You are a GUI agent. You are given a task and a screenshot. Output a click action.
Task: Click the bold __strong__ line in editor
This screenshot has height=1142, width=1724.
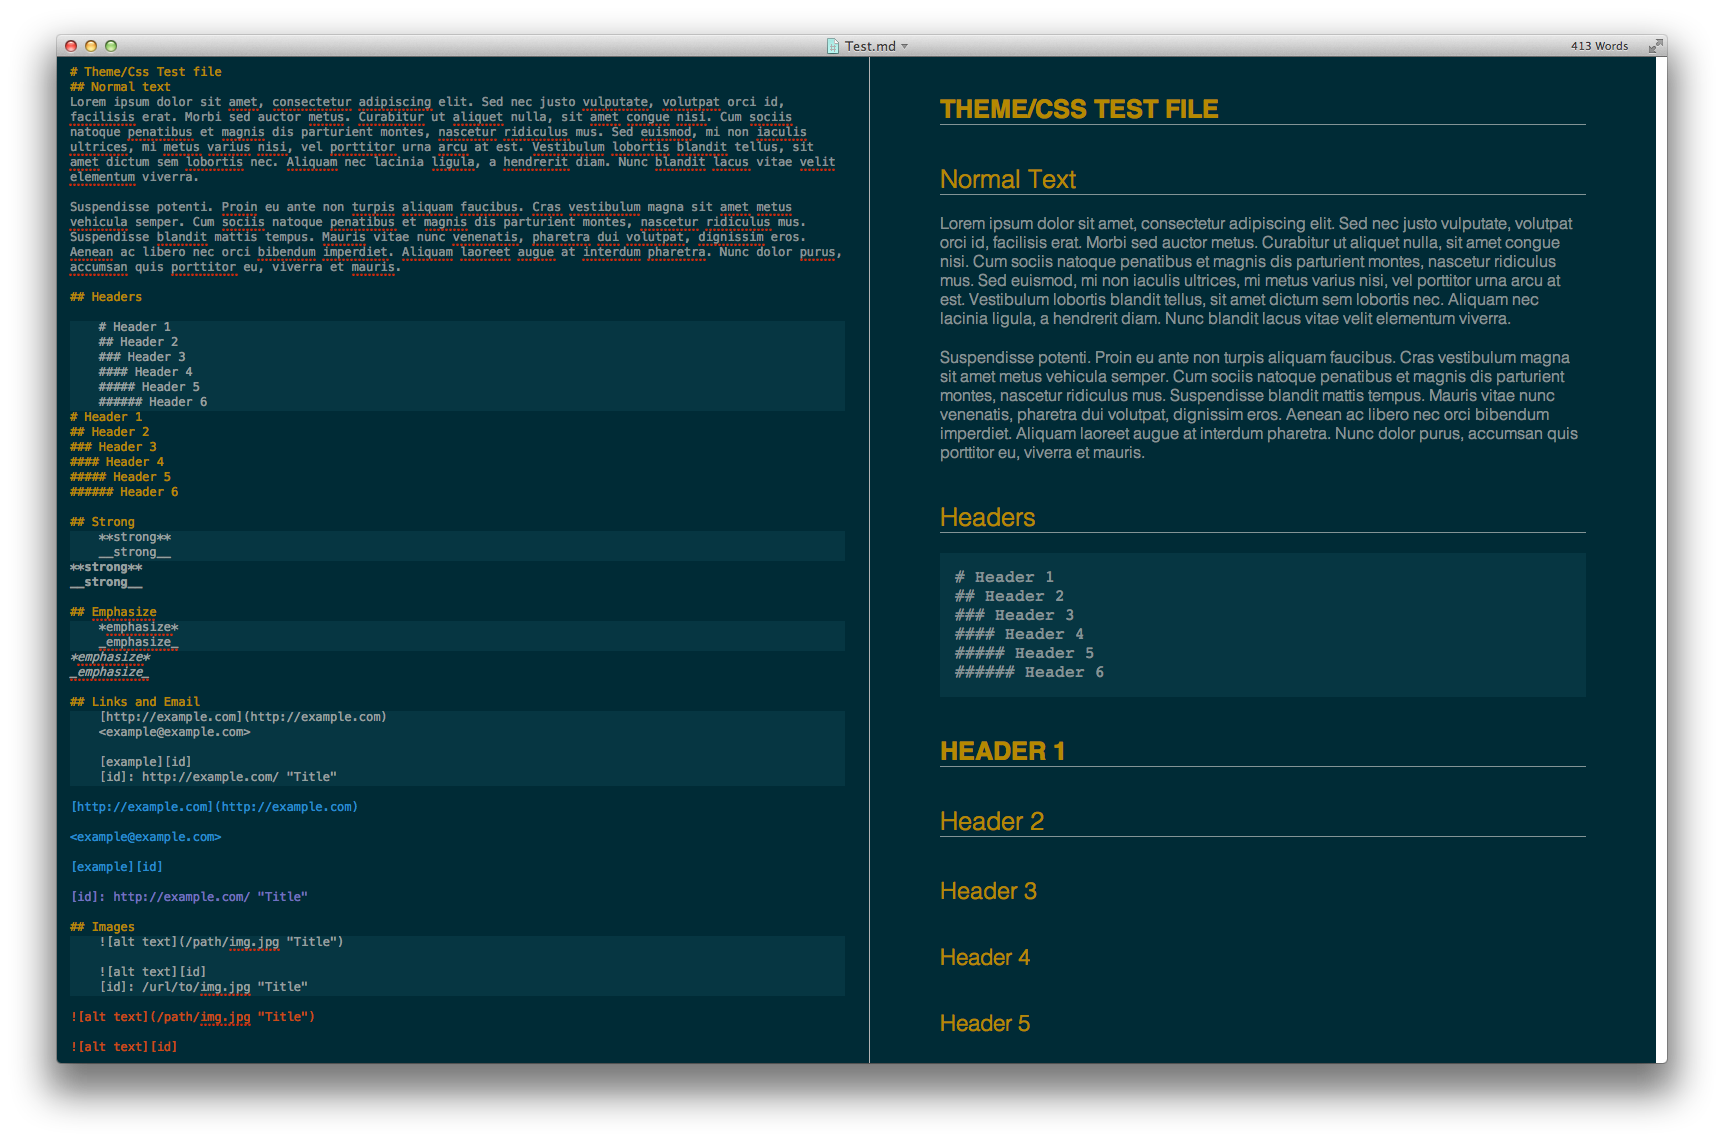pyautogui.click(x=106, y=582)
